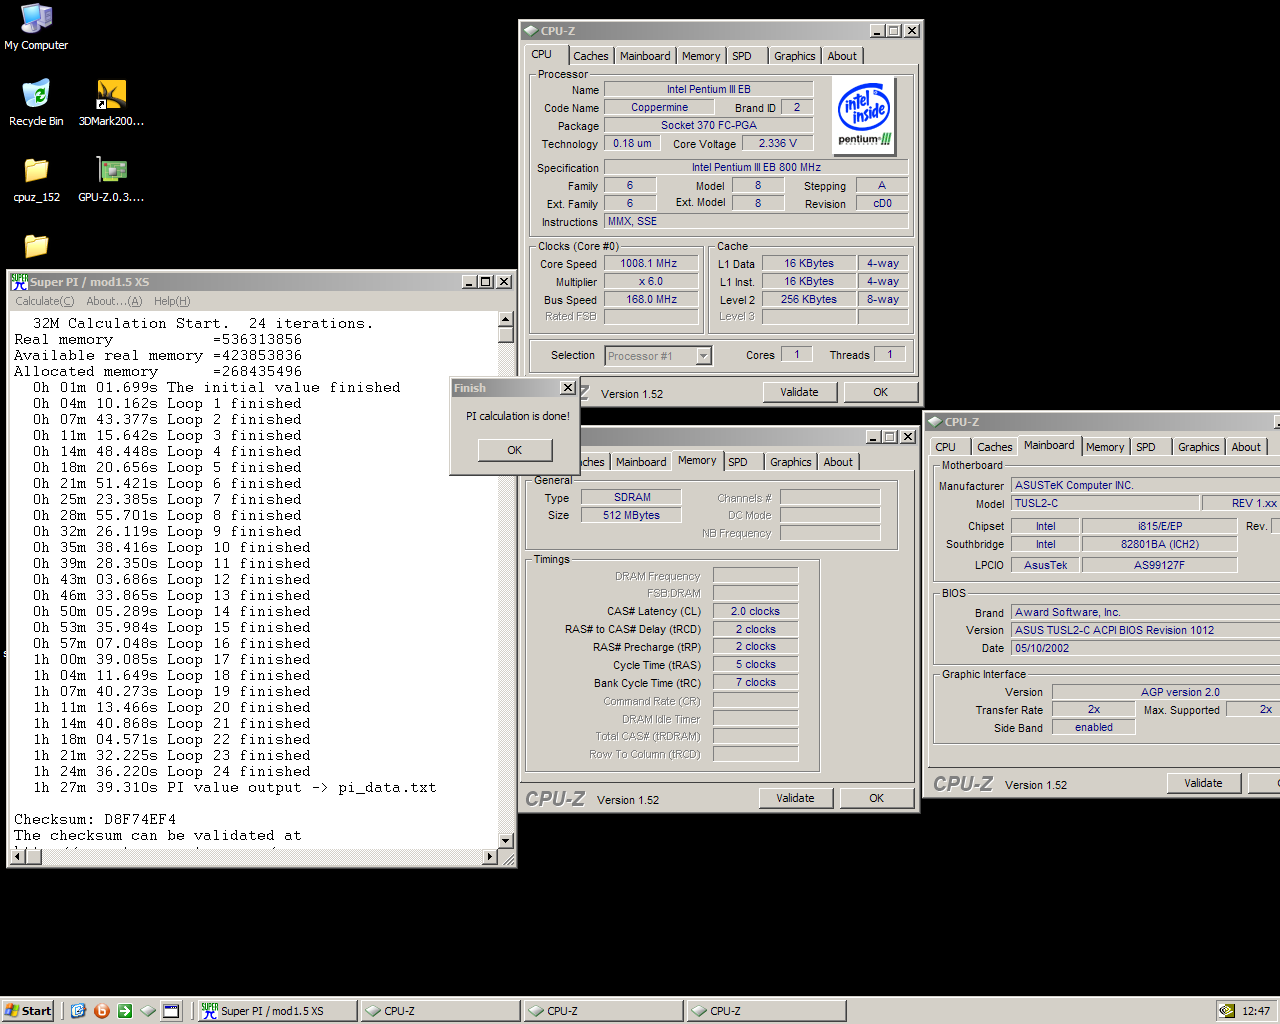
Task: Confirm the 'PI calculation is done!' dialog with OK
Action: [514, 450]
